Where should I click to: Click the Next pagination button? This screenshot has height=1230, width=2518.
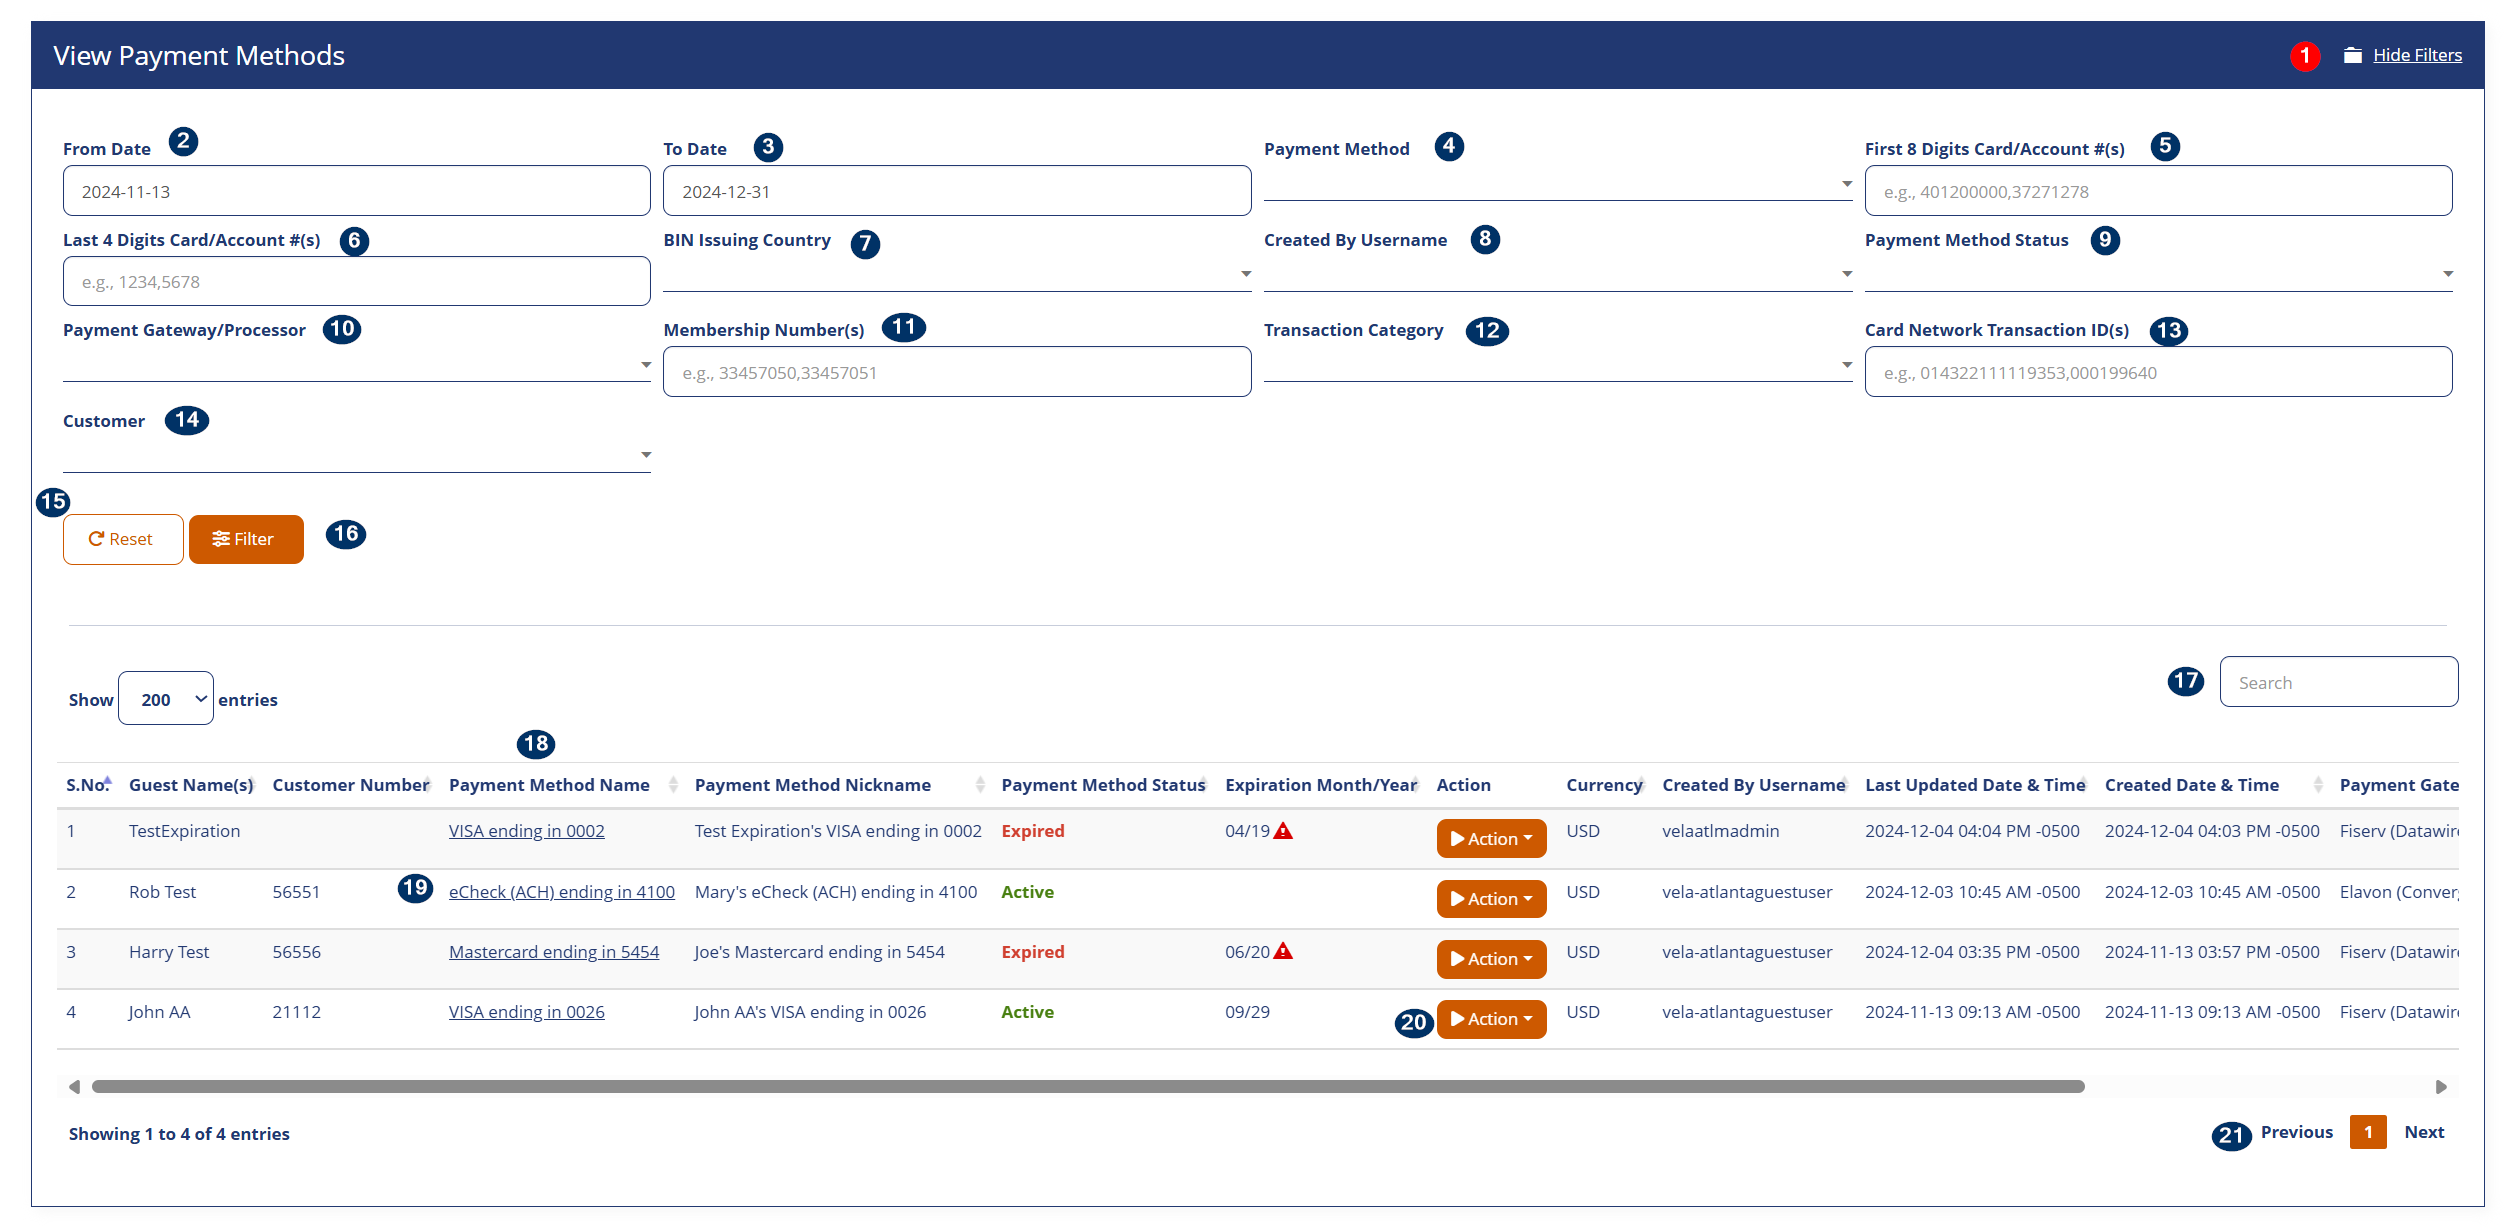point(2424,1132)
